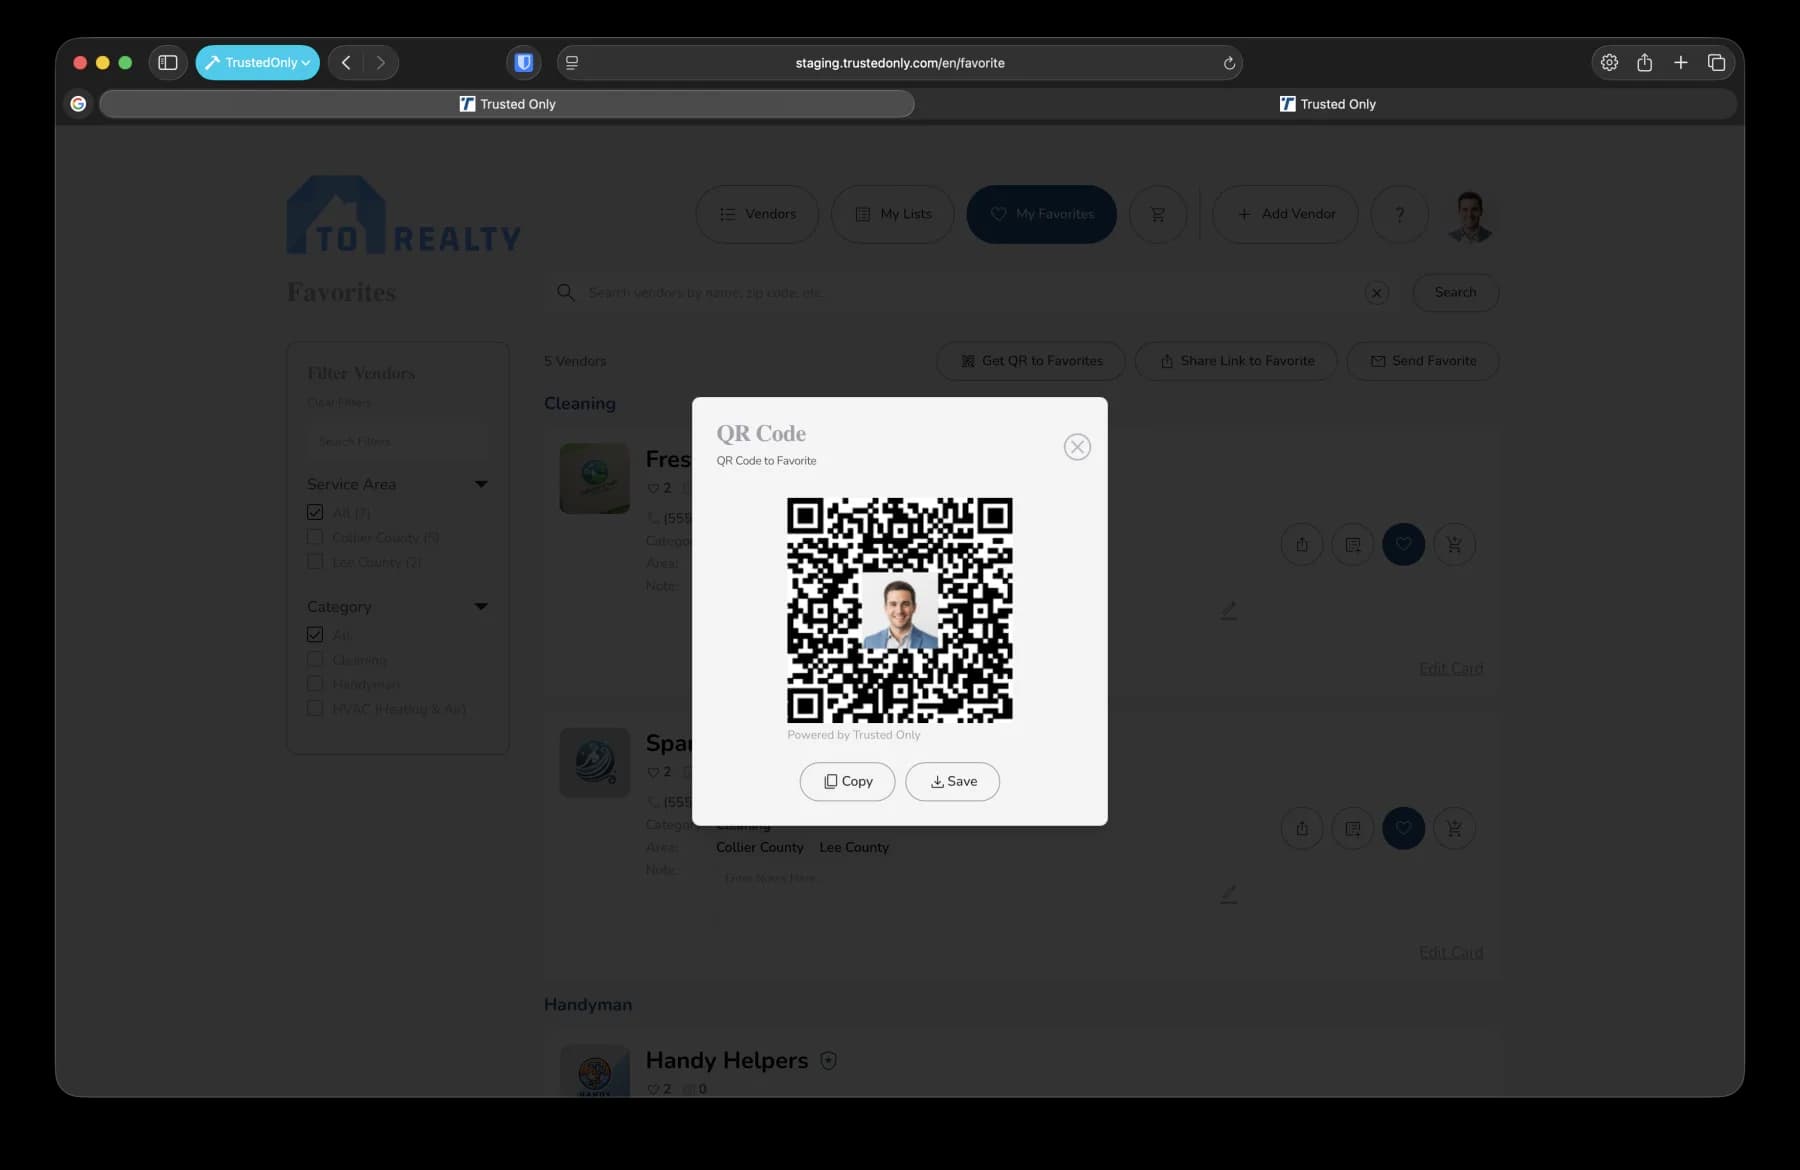Open My Favorites navigation
The width and height of the screenshot is (1800, 1170).
(1042, 214)
